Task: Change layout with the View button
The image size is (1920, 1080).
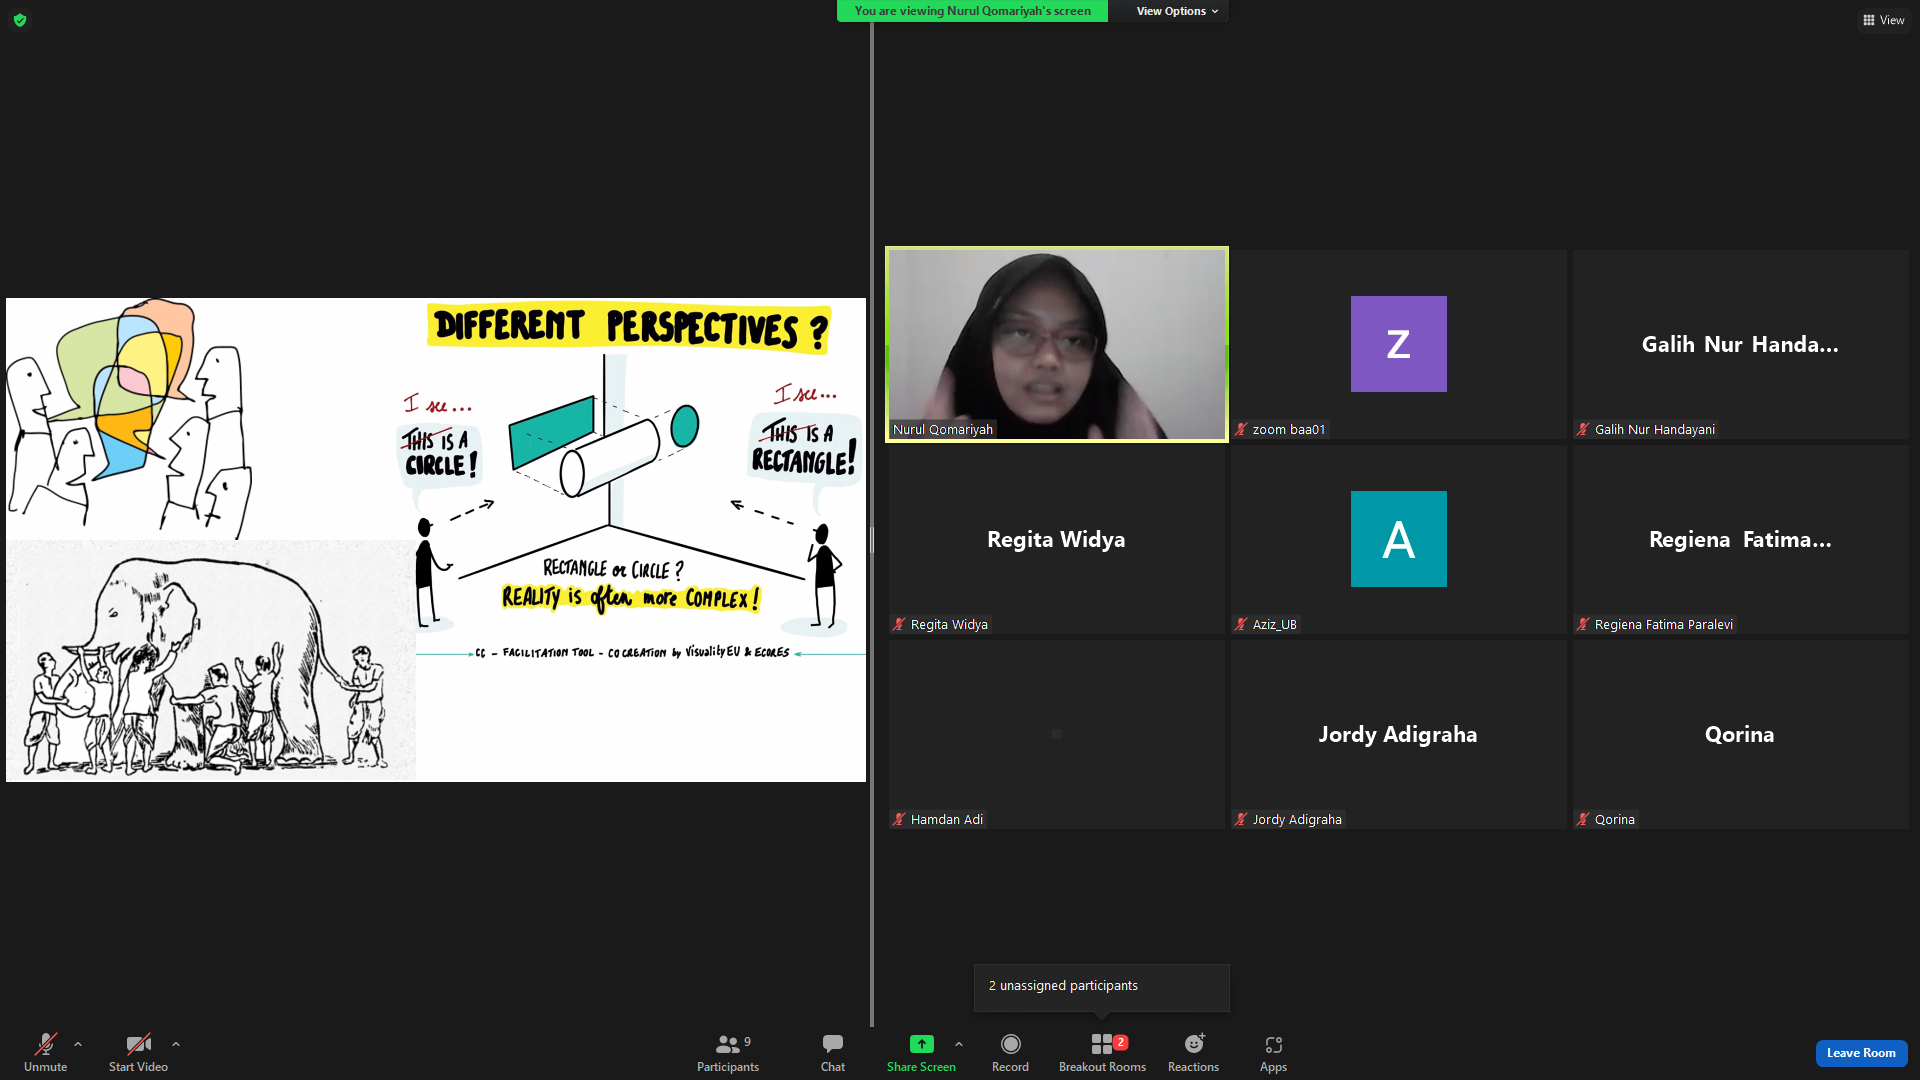Action: coord(1883,20)
